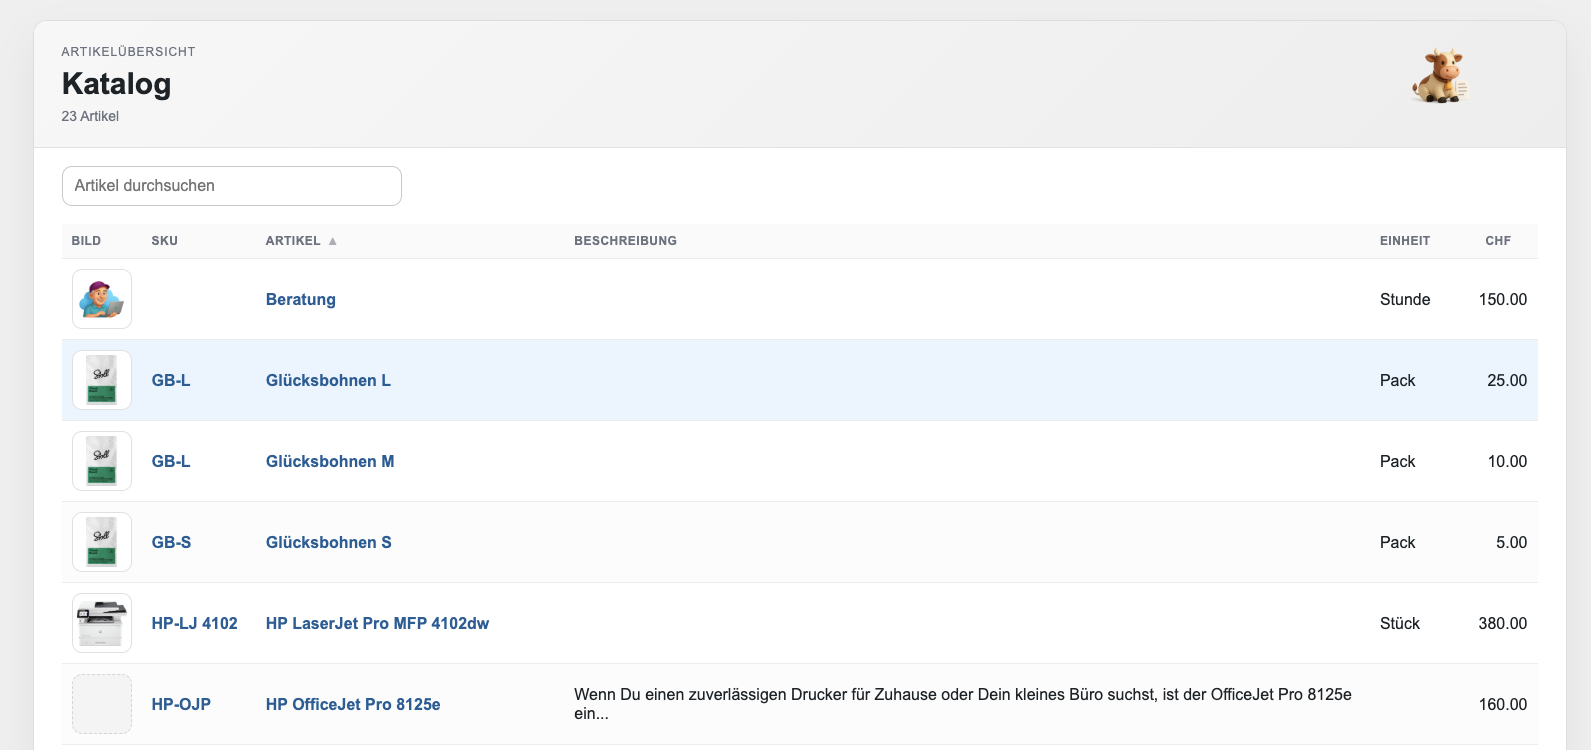Viewport: 1591px width, 750px height.
Task: Select the Glücksbohnen M coffee bag image
Action: pyautogui.click(x=102, y=461)
